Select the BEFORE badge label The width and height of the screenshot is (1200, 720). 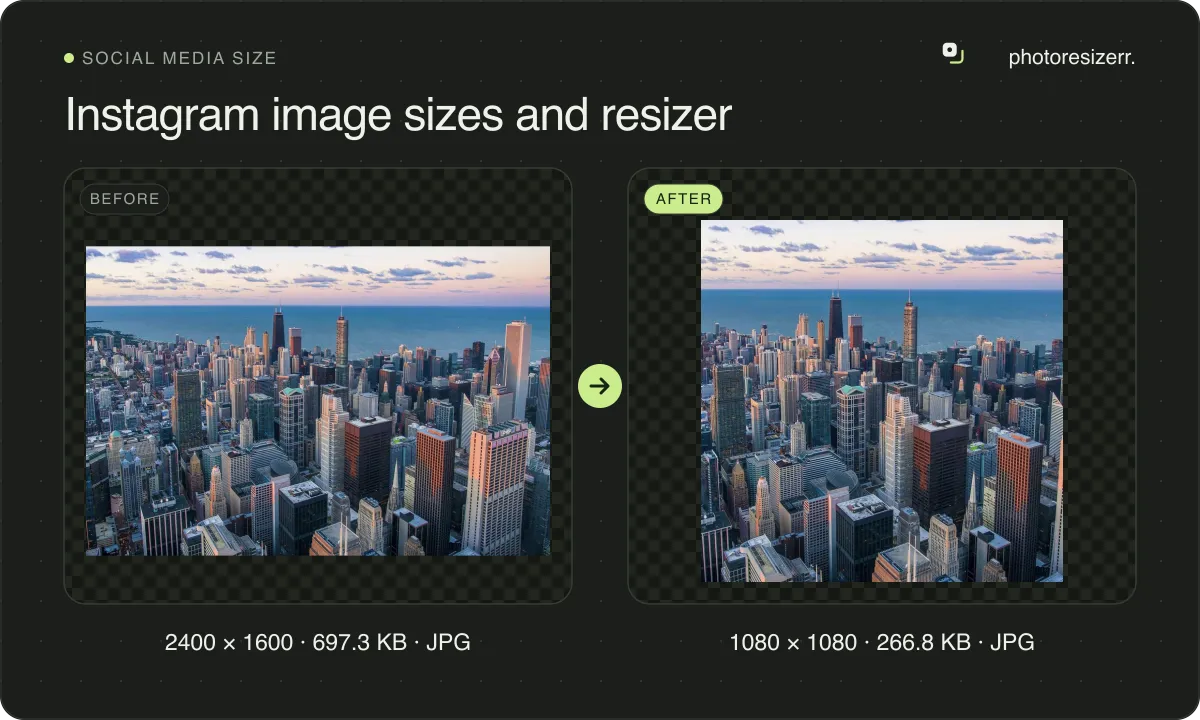pos(125,199)
